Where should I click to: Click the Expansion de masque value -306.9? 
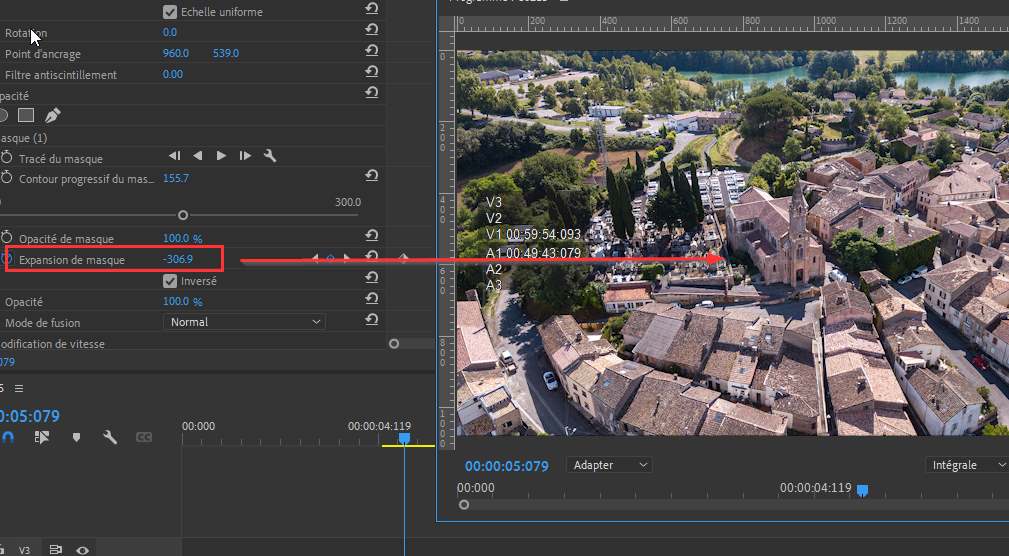point(177,260)
